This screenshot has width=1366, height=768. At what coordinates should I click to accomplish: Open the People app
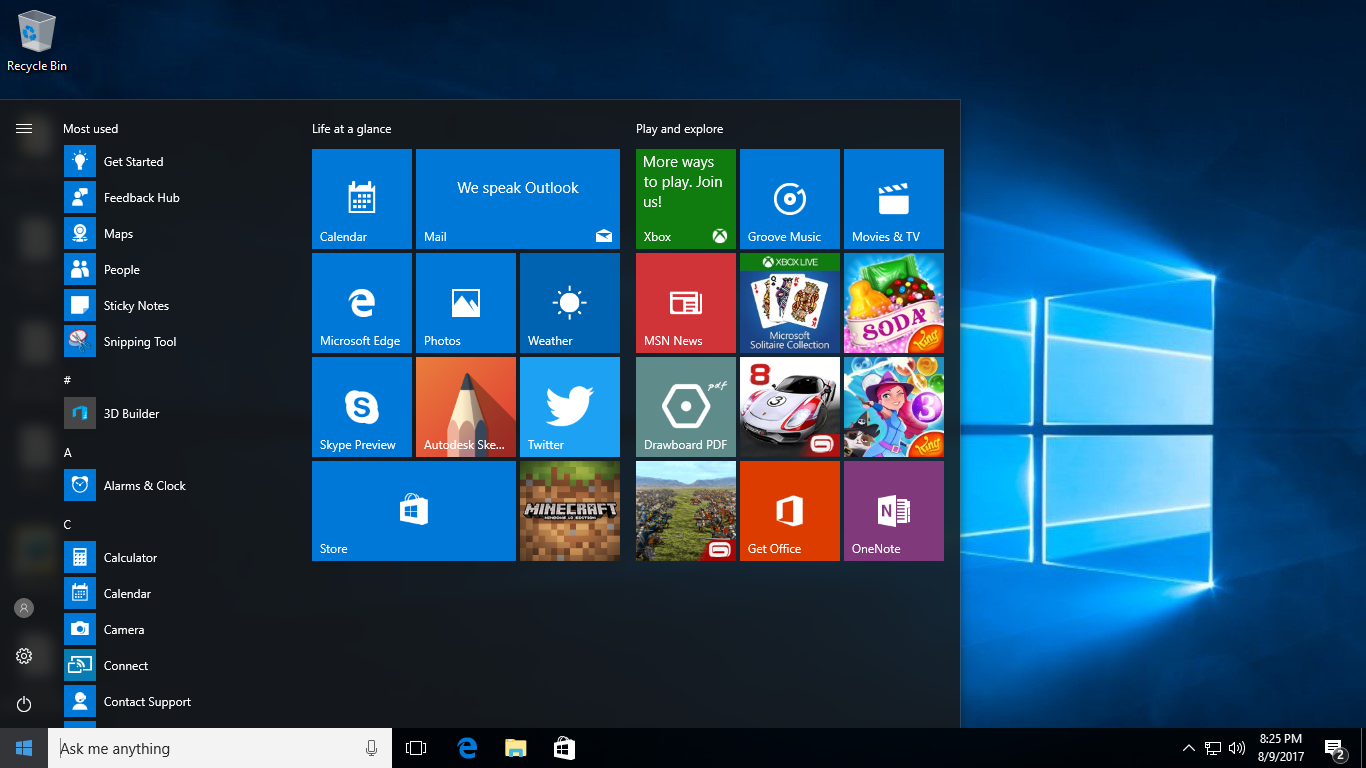pos(180,270)
